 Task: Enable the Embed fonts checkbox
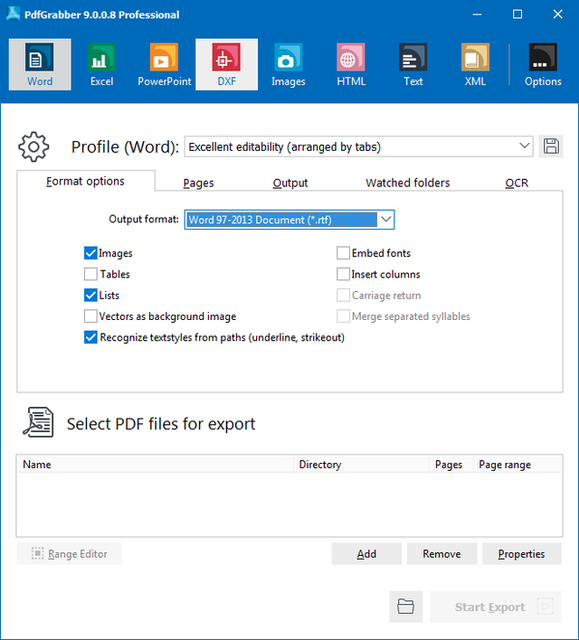[x=343, y=253]
